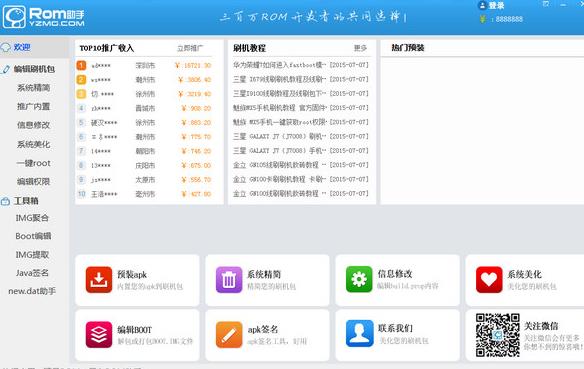Click the purple trash 系统精简 icon
This screenshot has width=584, height=369.
click(x=229, y=279)
